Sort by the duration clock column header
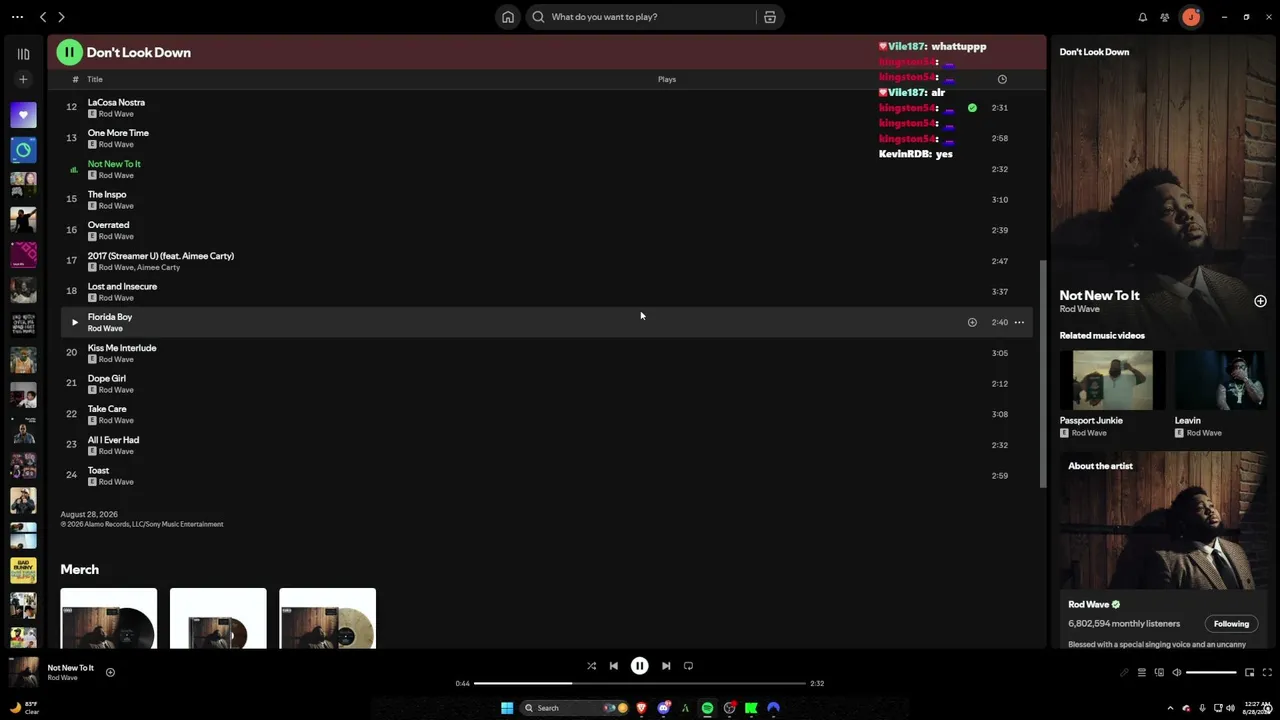 click(1002, 79)
